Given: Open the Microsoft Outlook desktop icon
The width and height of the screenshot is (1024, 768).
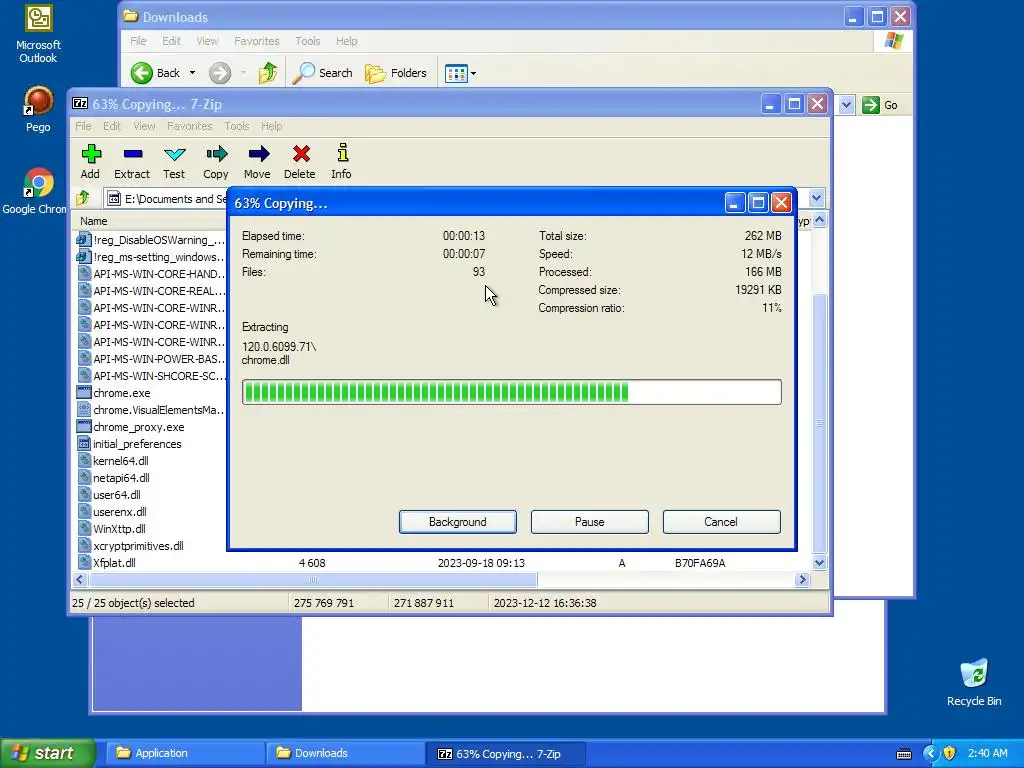Looking at the screenshot, I should 38,35.
